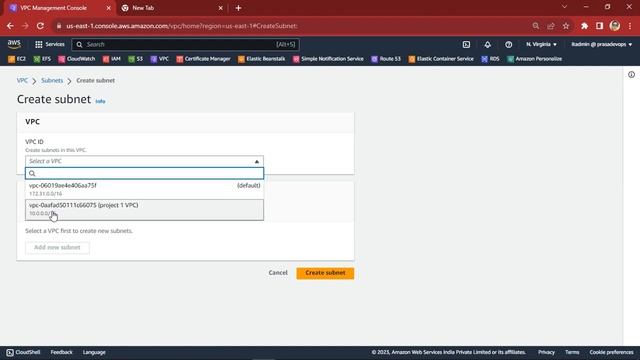The image size is (640, 360).
Task: Open the Chrome three-dot menu
Action: [x=630, y=26]
